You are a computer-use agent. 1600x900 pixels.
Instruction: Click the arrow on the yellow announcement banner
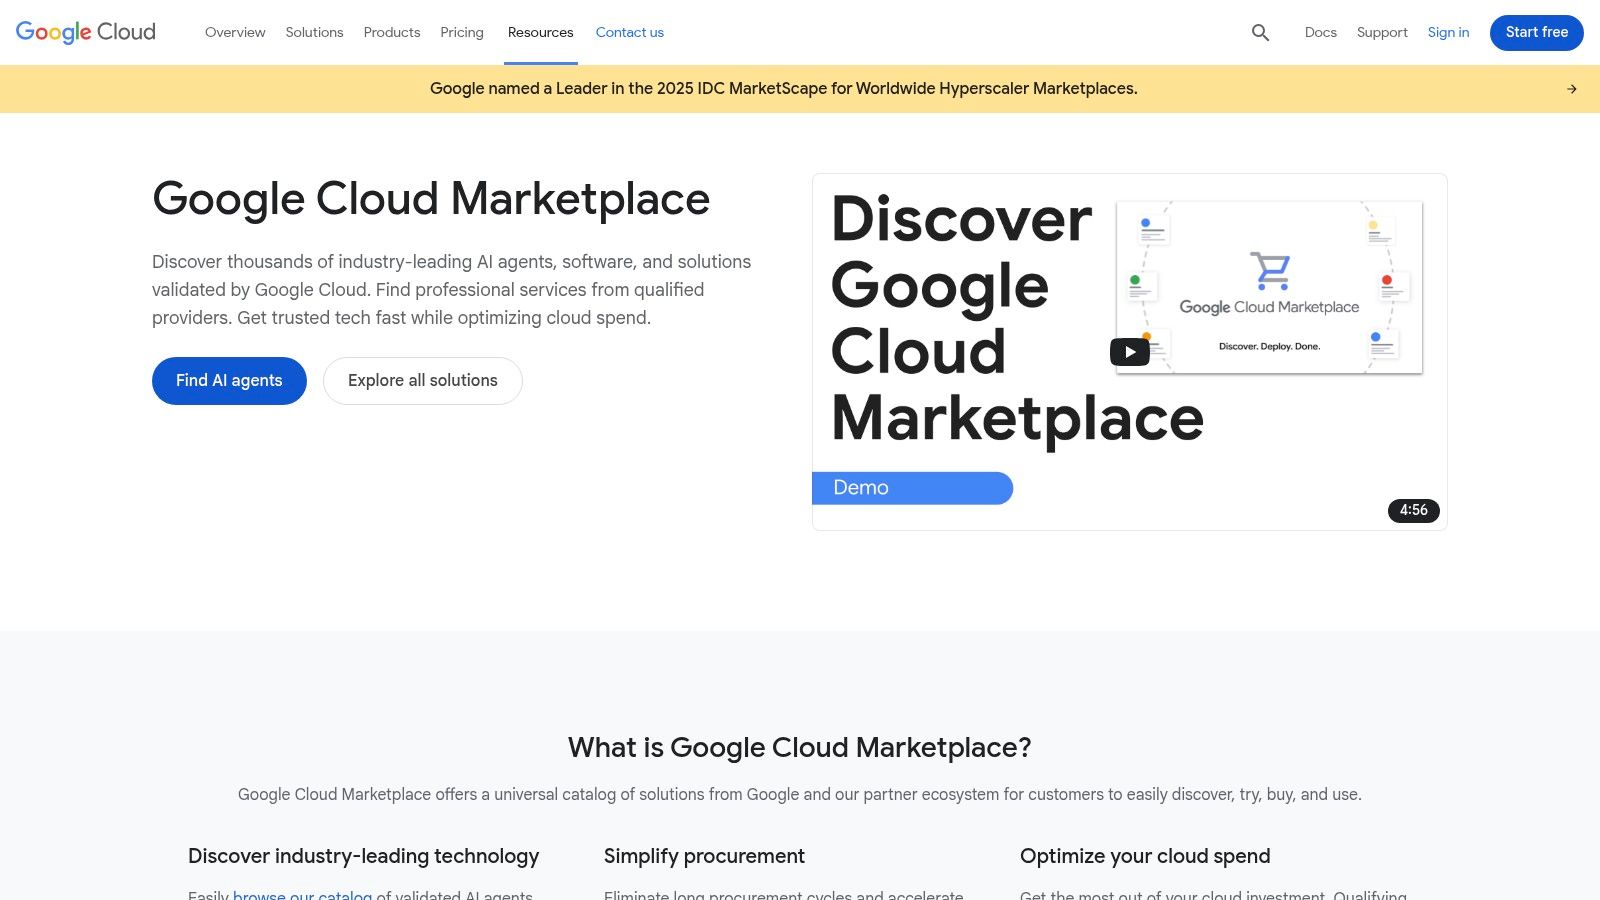tap(1572, 88)
